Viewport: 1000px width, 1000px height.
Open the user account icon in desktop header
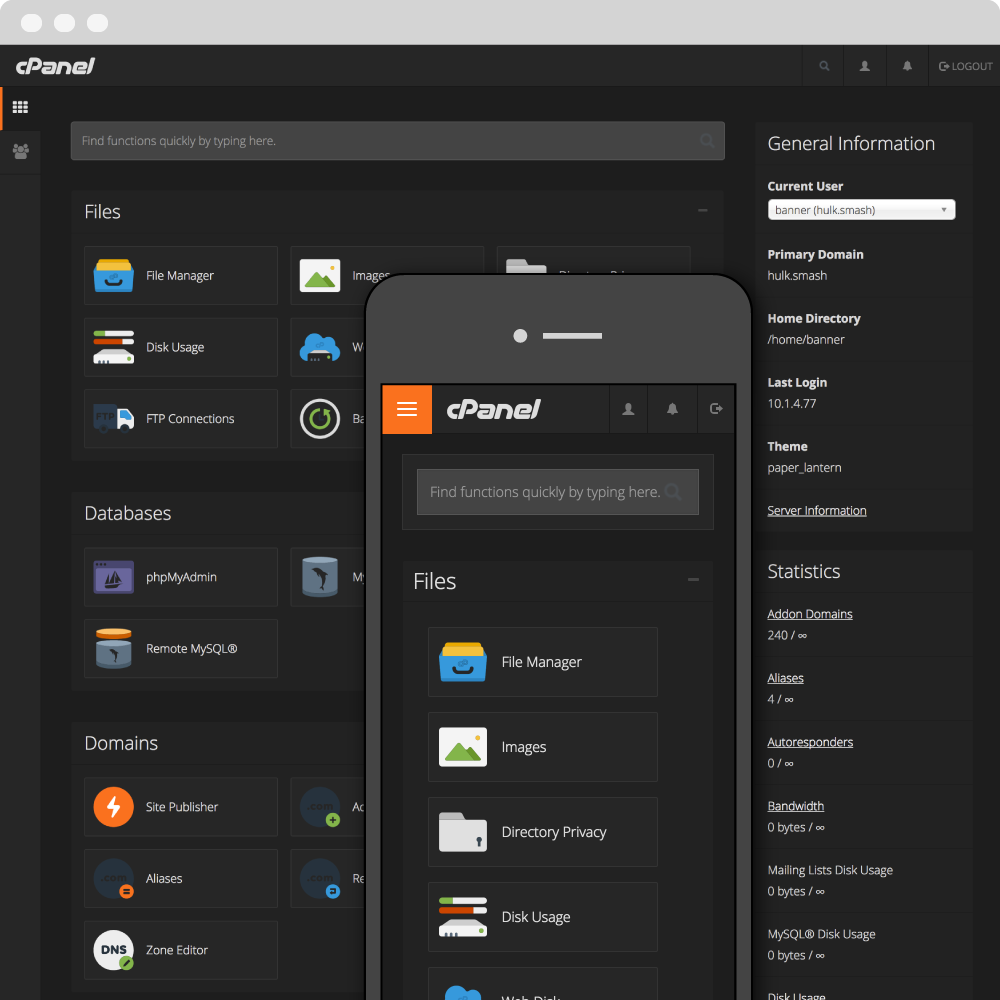pos(865,66)
